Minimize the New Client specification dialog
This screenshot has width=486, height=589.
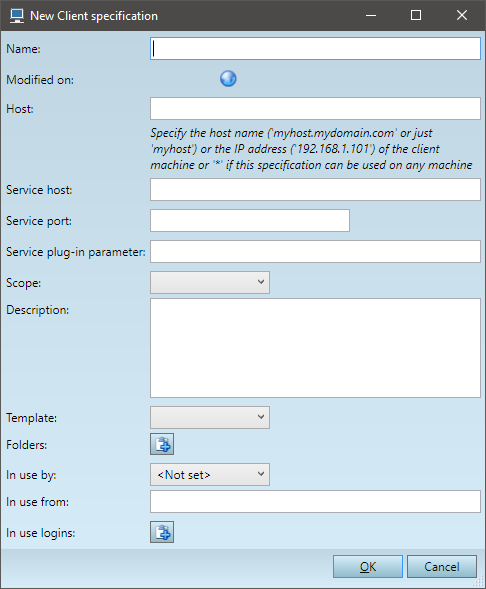click(371, 15)
